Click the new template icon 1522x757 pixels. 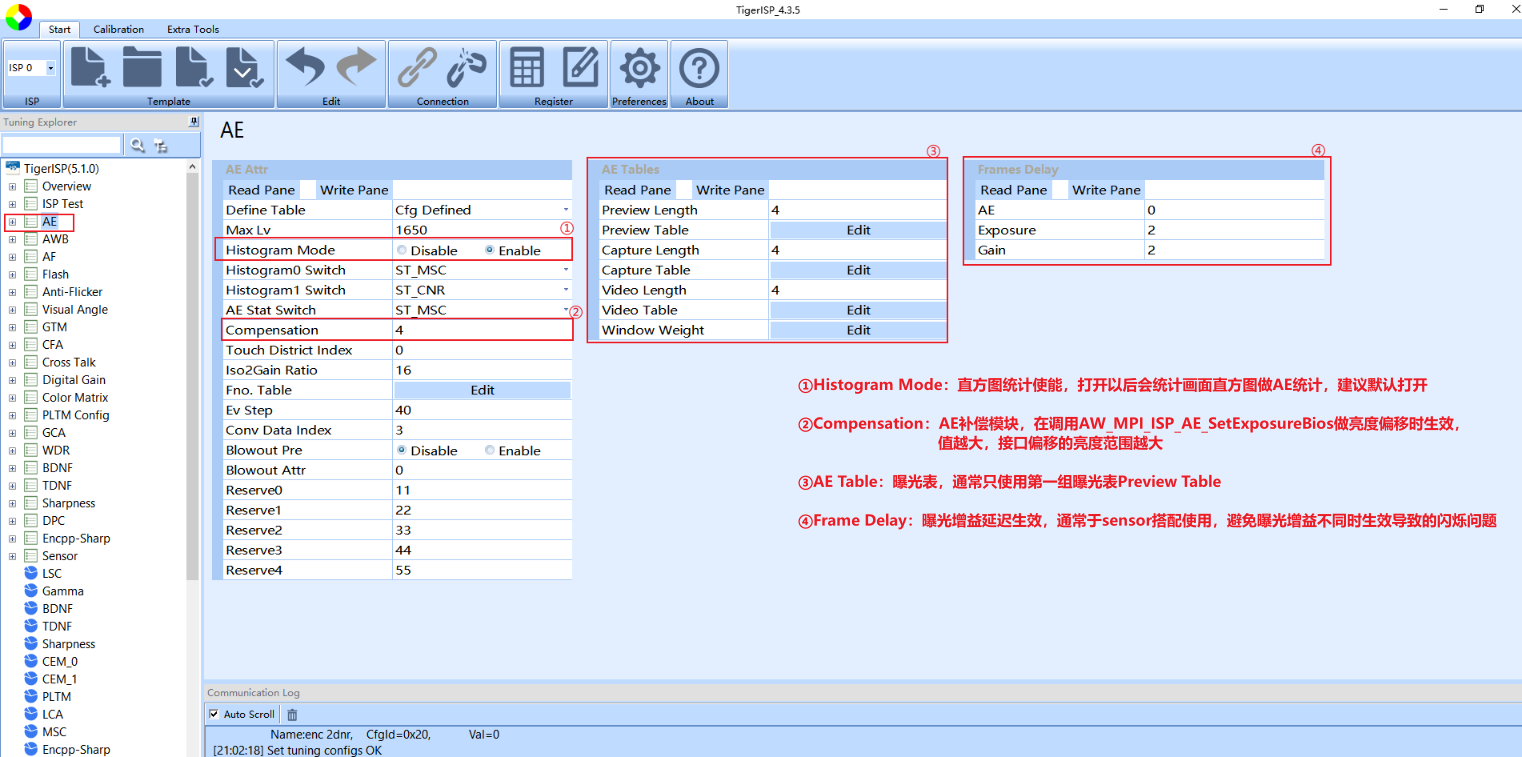tap(87, 68)
